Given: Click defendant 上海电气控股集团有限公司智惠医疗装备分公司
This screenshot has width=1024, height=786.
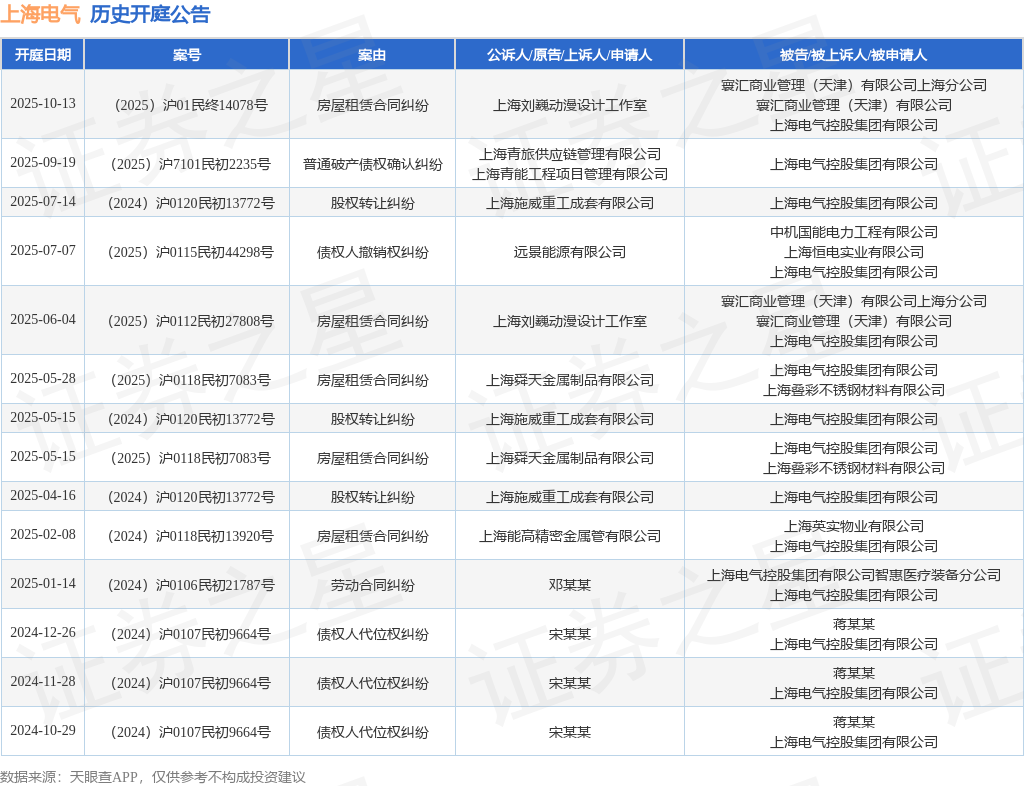Looking at the screenshot, I should 854,575.
